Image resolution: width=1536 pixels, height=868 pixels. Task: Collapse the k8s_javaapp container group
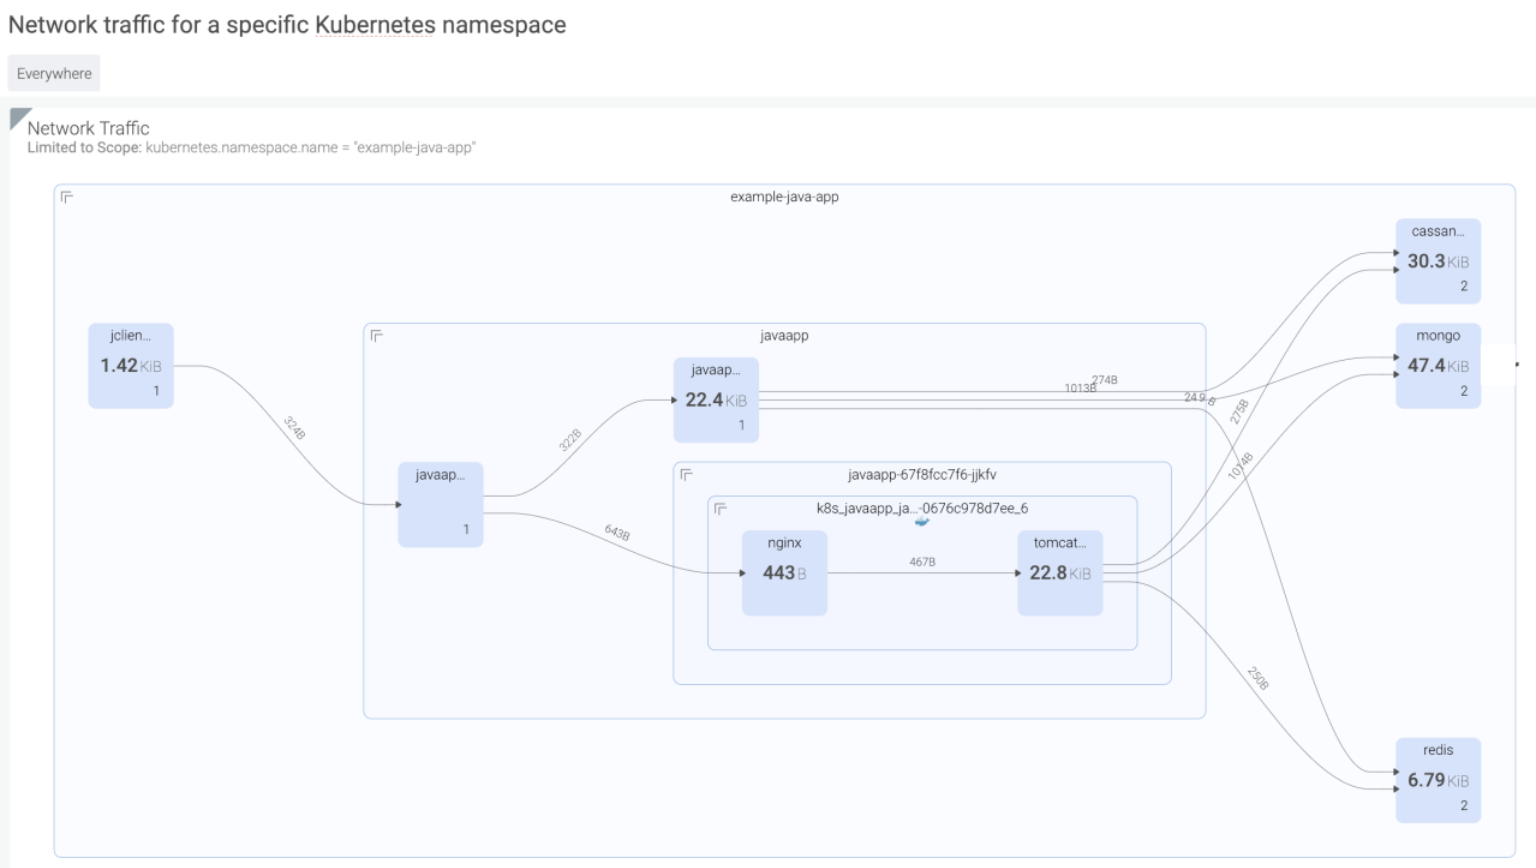click(x=720, y=509)
